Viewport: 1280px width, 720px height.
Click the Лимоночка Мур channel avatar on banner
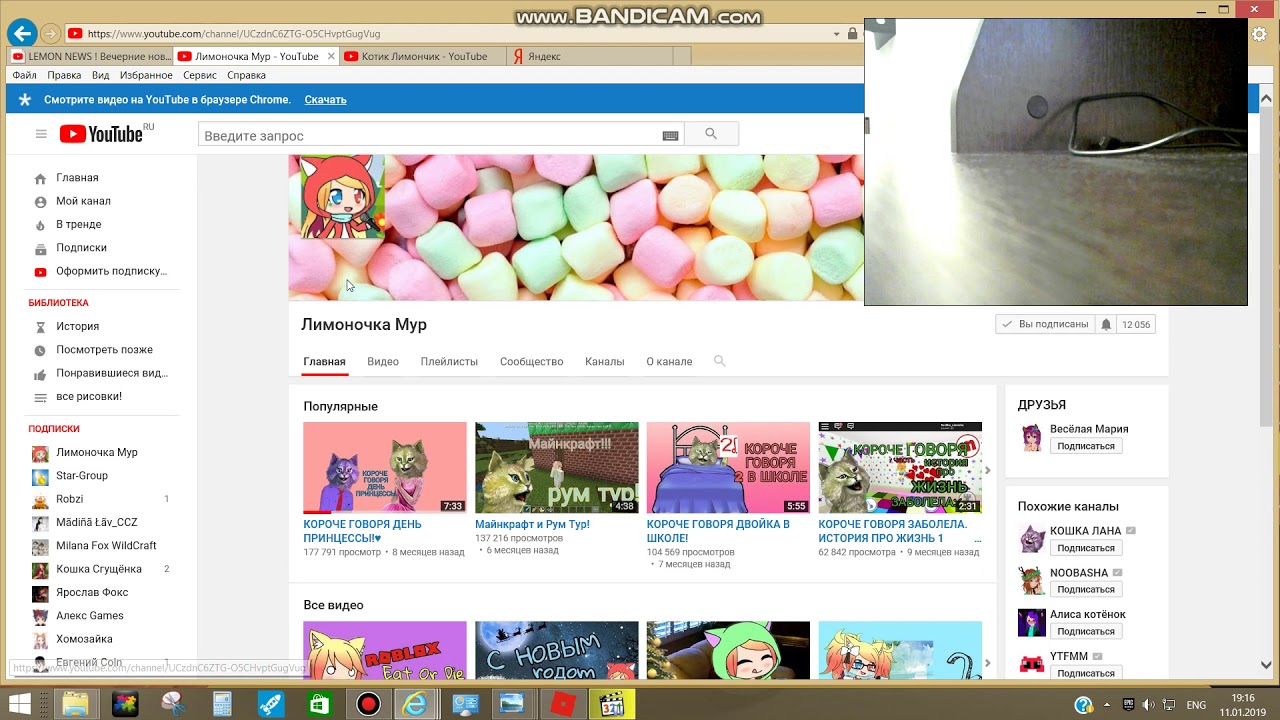[343, 197]
